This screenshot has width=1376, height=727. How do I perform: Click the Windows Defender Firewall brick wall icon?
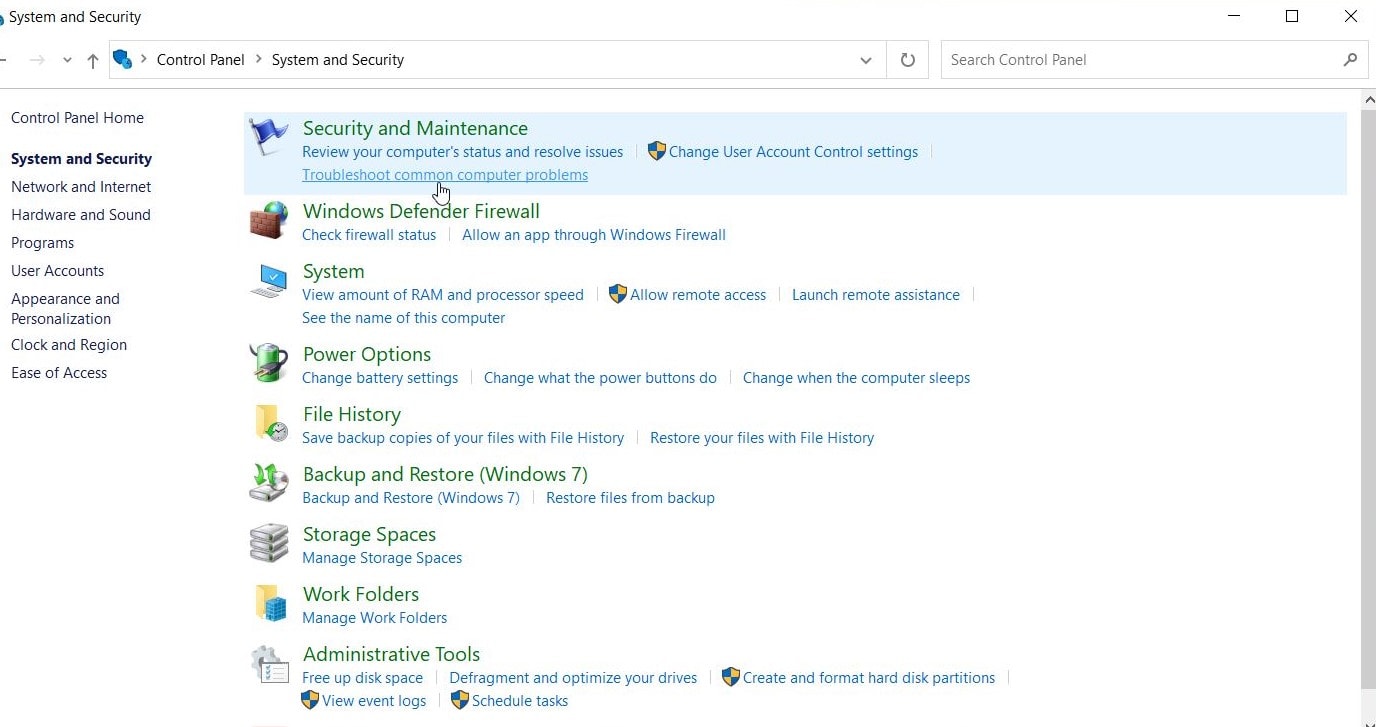coord(268,221)
